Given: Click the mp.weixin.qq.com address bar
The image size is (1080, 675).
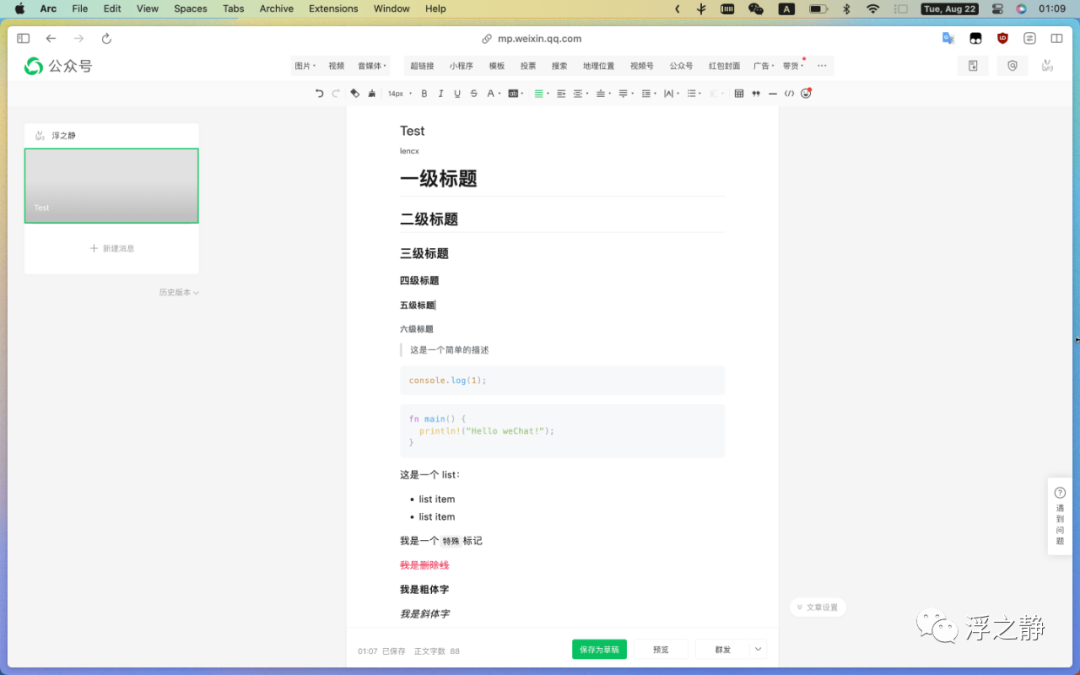Looking at the screenshot, I should pyautogui.click(x=532, y=39).
